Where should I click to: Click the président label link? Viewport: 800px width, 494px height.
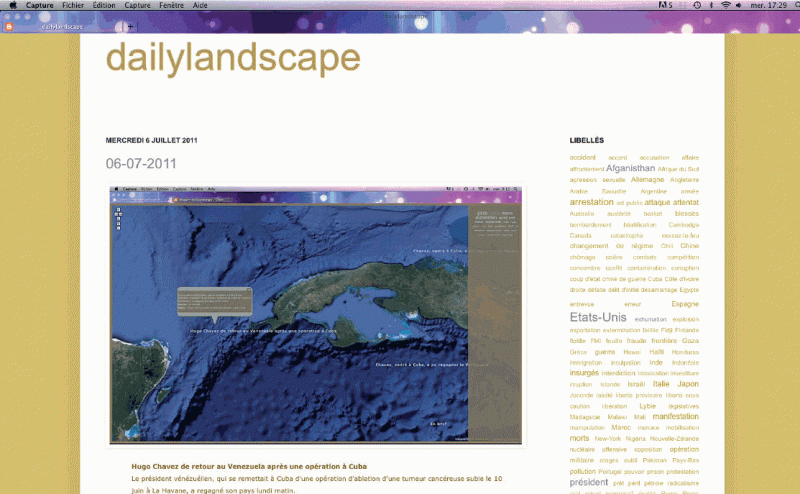tap(588, 482)
